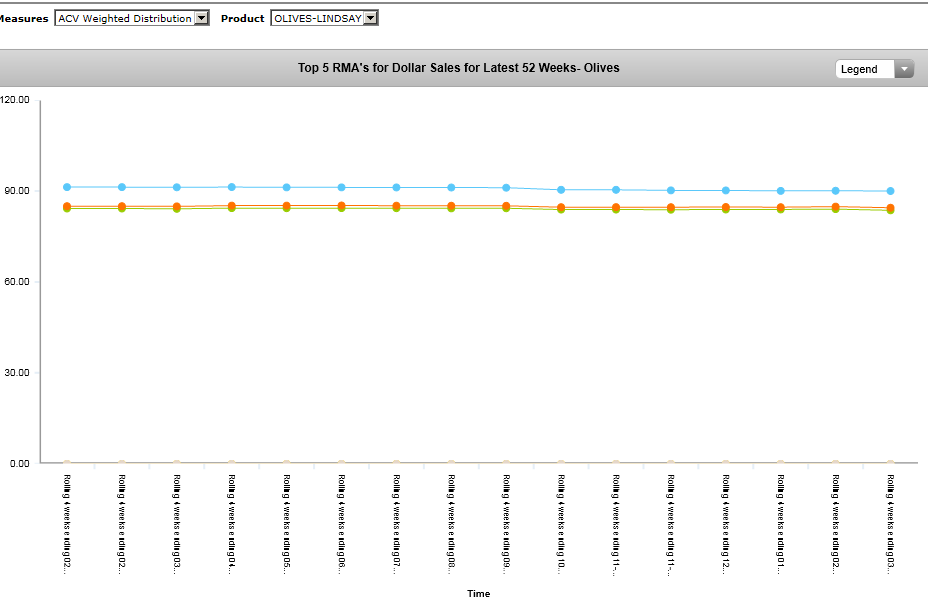The width and height of the screenshot is (928, 599).
Task: Click zero-value data point for period ending 10
Action: click(x=561, y=463)
